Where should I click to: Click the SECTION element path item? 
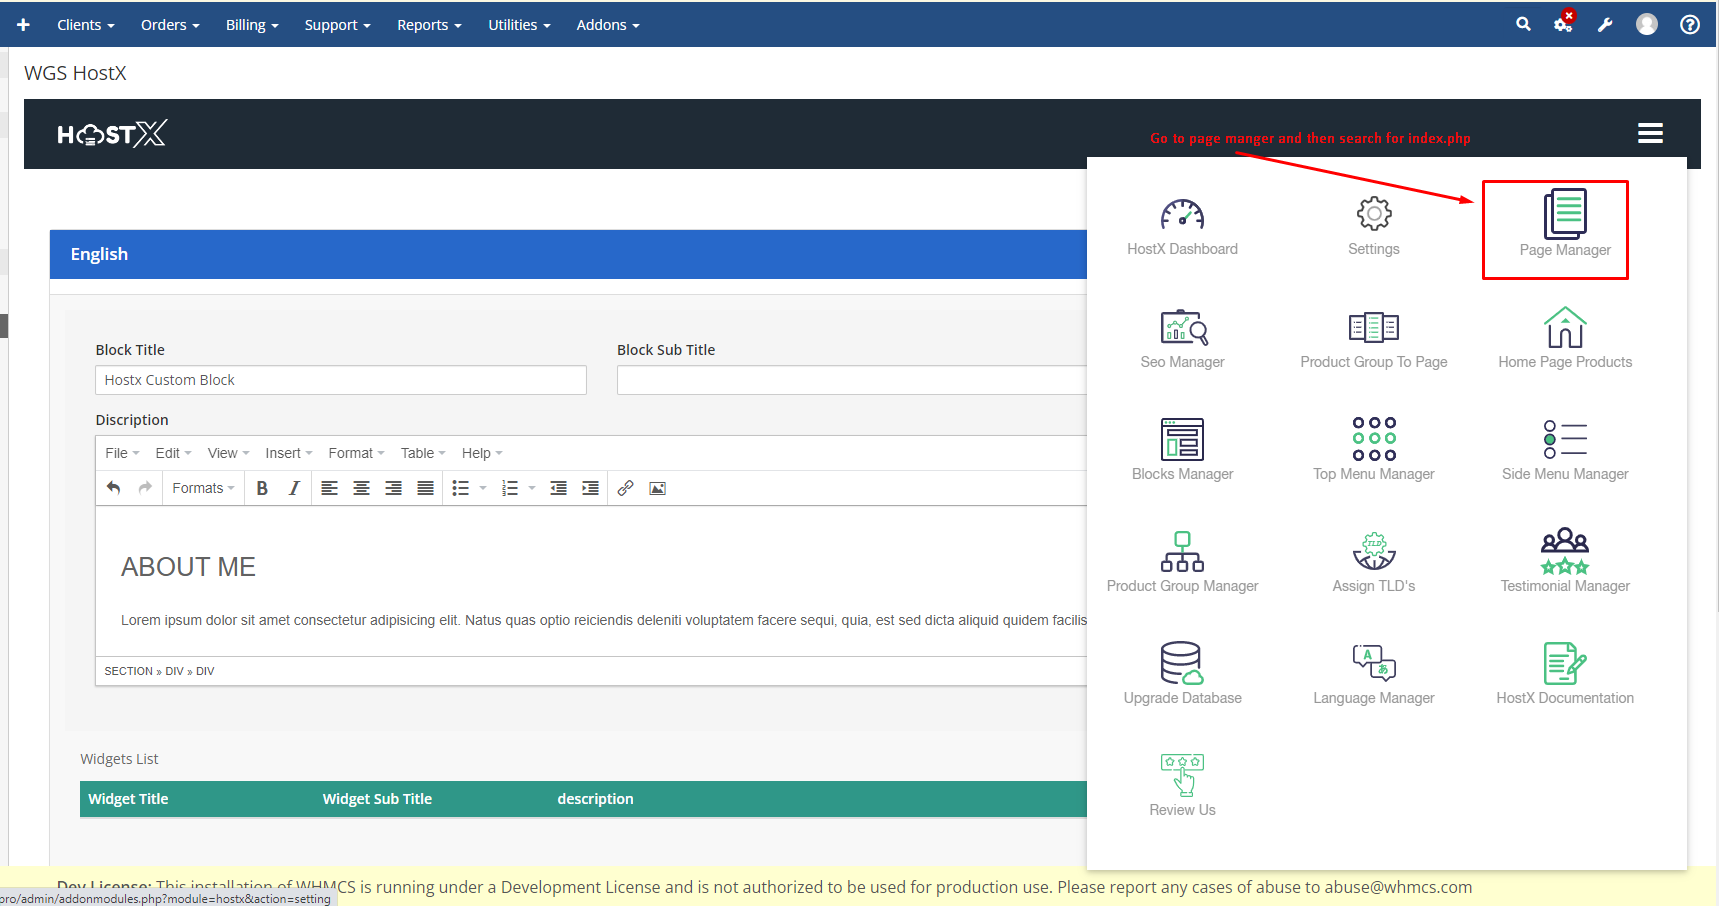(x=128, y=671)
